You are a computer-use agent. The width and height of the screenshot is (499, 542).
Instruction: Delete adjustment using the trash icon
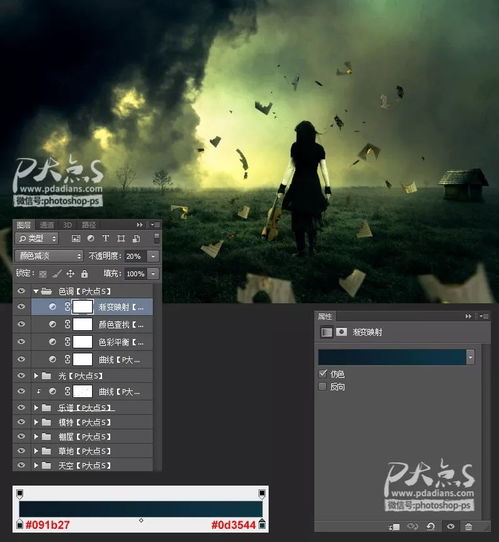tap(468, 526)
